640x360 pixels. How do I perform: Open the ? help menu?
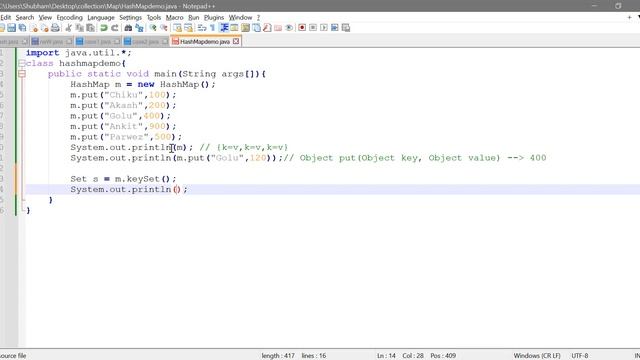(x=258, y=18)
